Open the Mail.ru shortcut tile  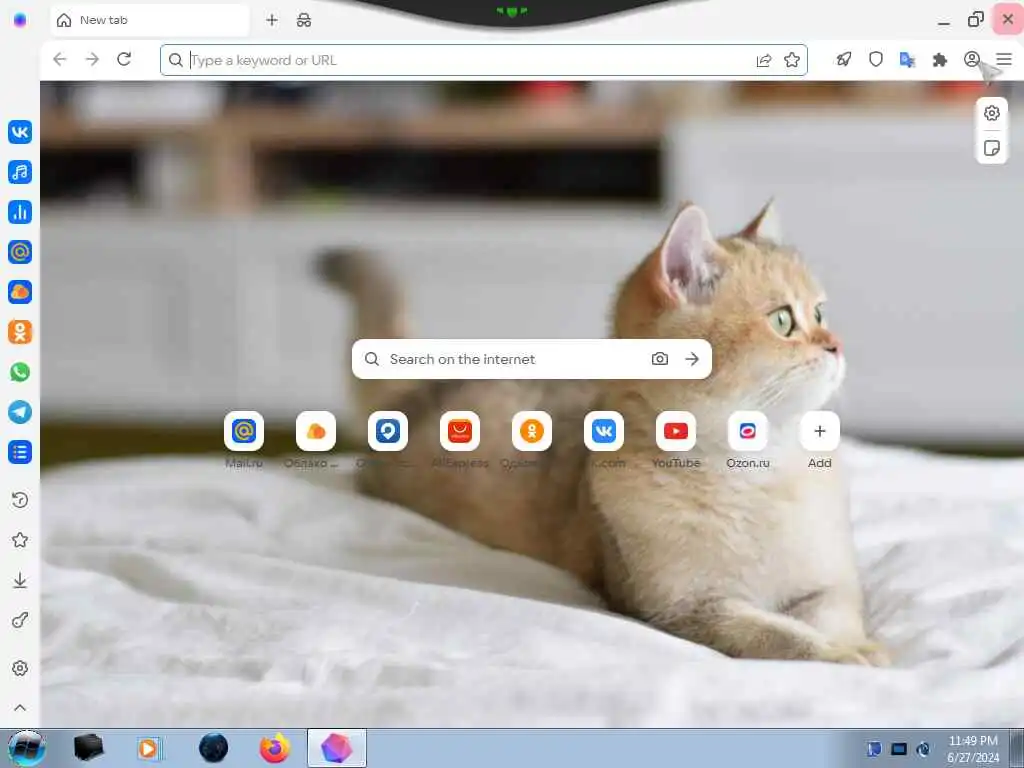coord(244,431)
